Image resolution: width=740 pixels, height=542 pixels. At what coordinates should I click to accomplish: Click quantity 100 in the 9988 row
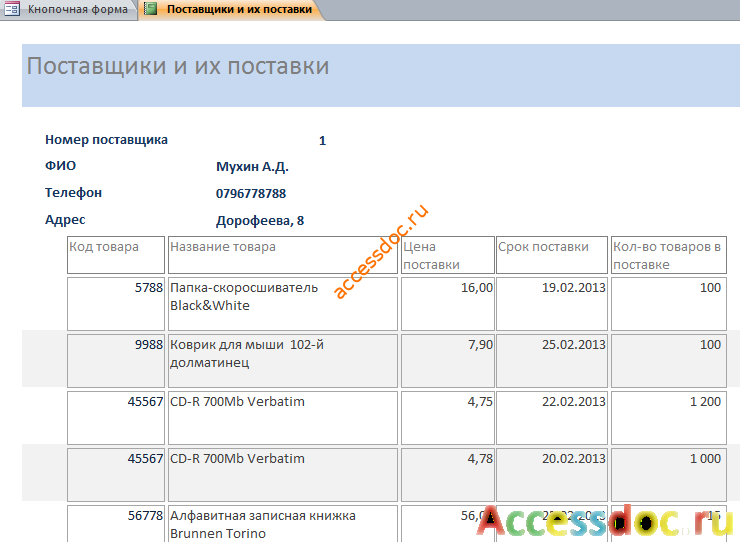[x=669, y=361]
